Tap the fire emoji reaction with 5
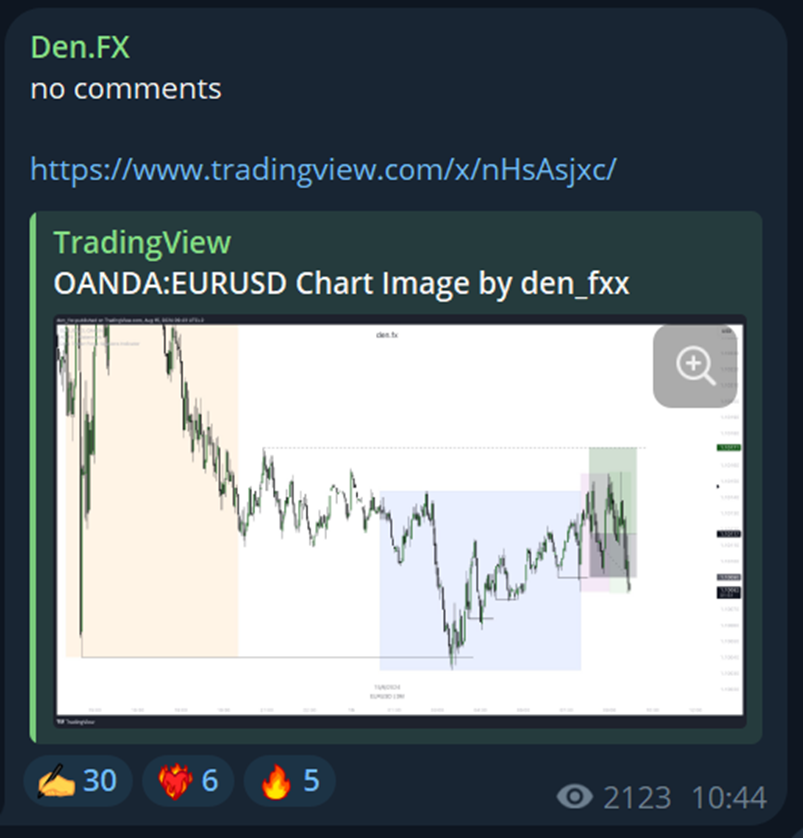Viewport: 803px width, 838px height. 290,781
